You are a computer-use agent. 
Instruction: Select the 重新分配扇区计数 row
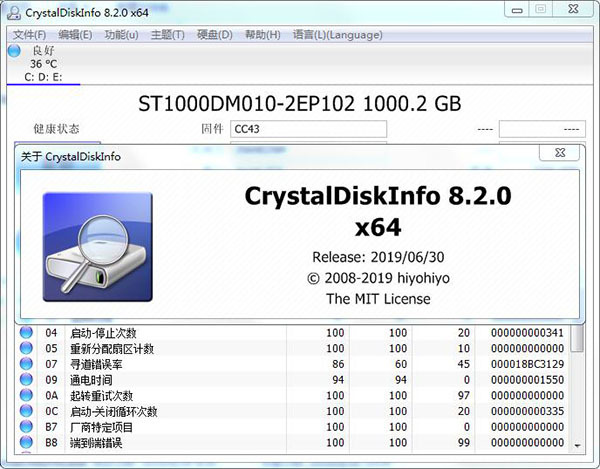point(292,348)
